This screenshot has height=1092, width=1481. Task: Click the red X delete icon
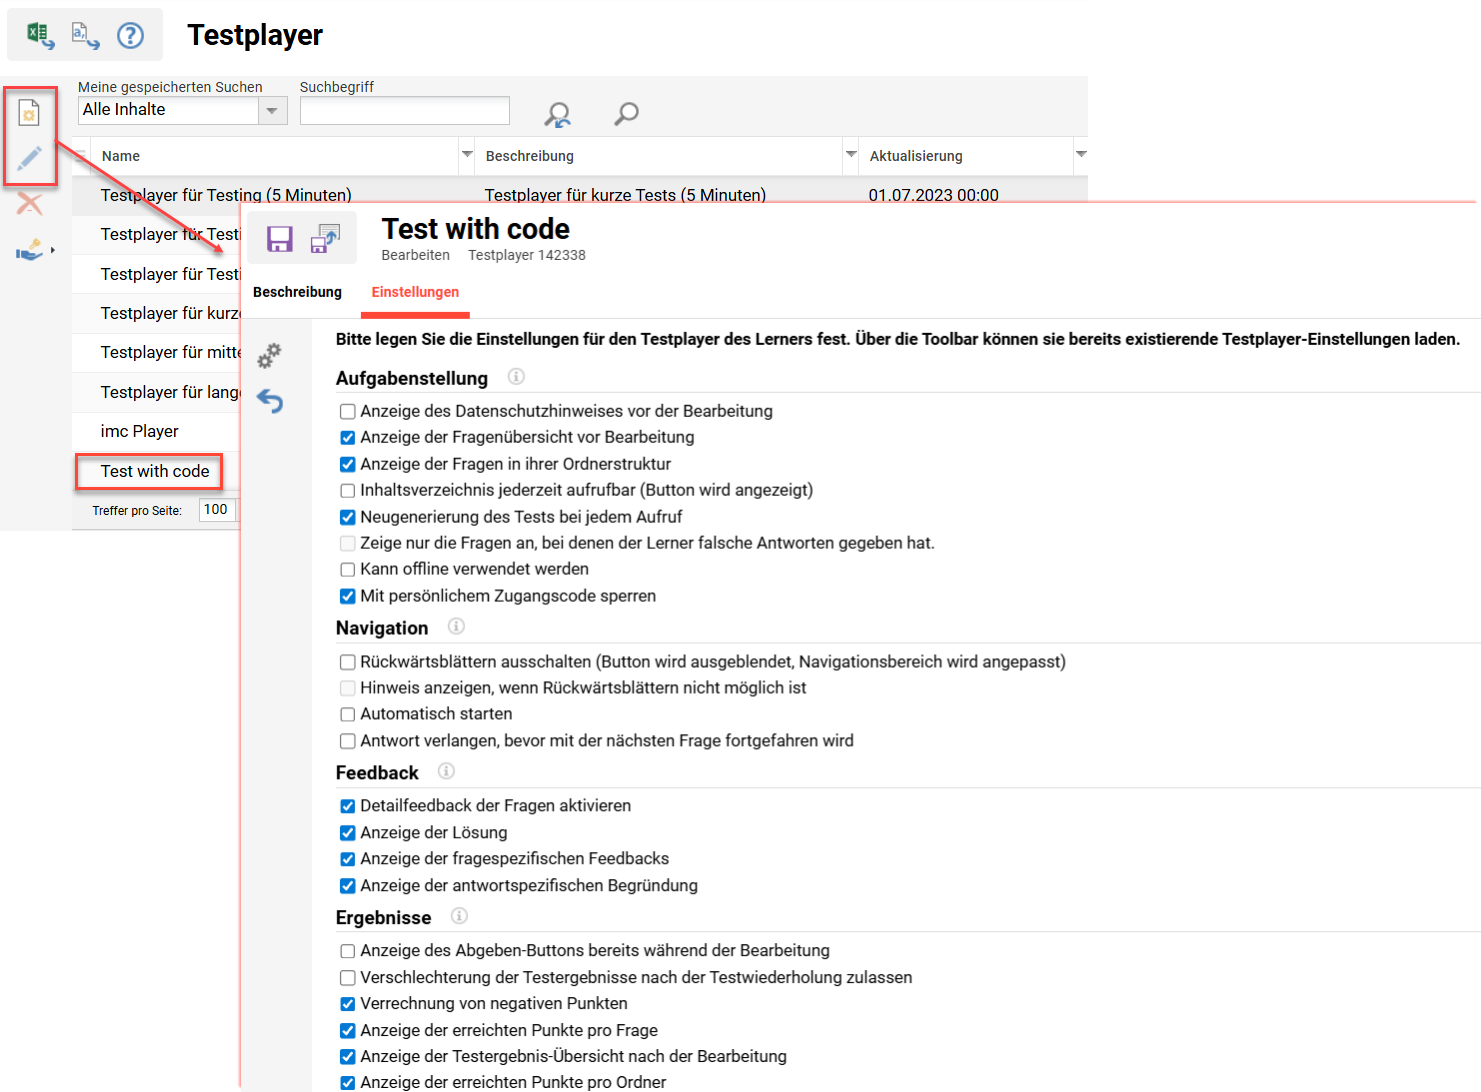coord(29,204)
